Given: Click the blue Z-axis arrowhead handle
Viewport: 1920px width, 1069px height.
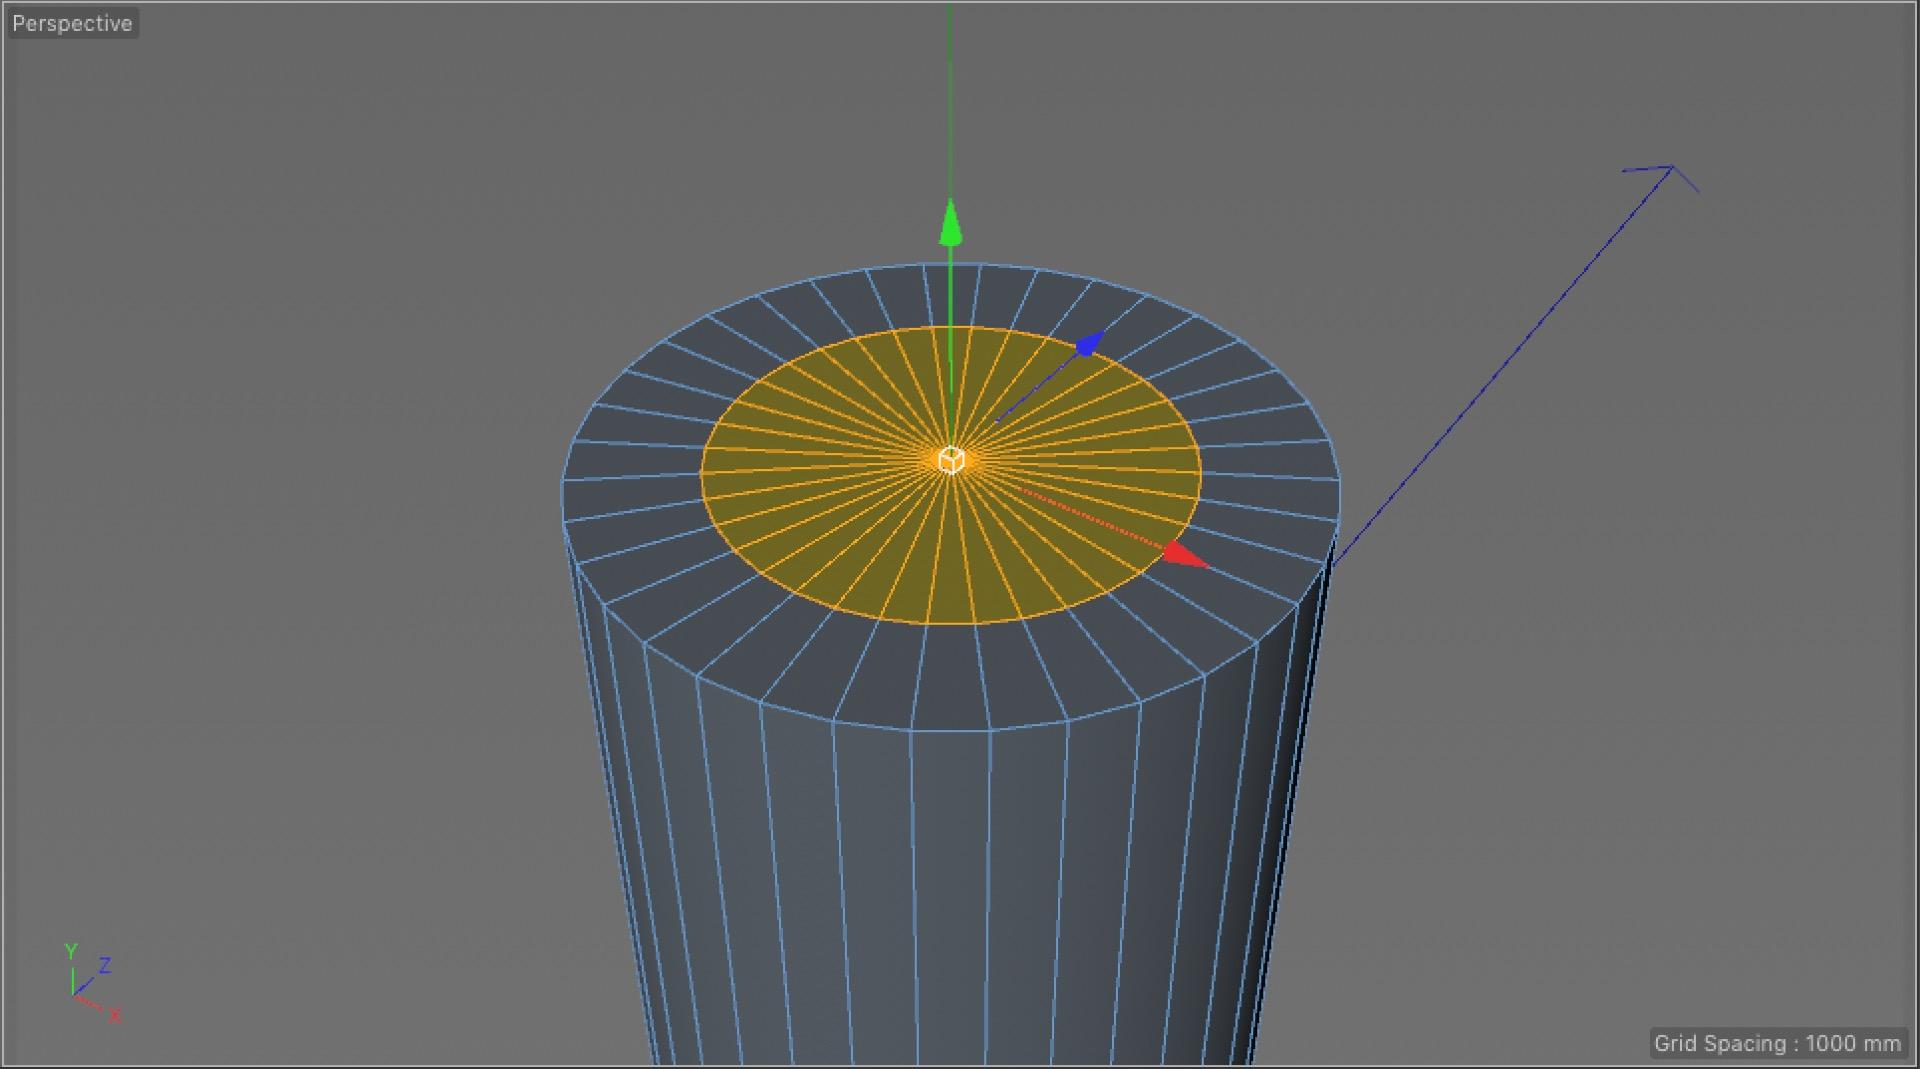Looking at the screenshot, I should tap(1089, 344).
